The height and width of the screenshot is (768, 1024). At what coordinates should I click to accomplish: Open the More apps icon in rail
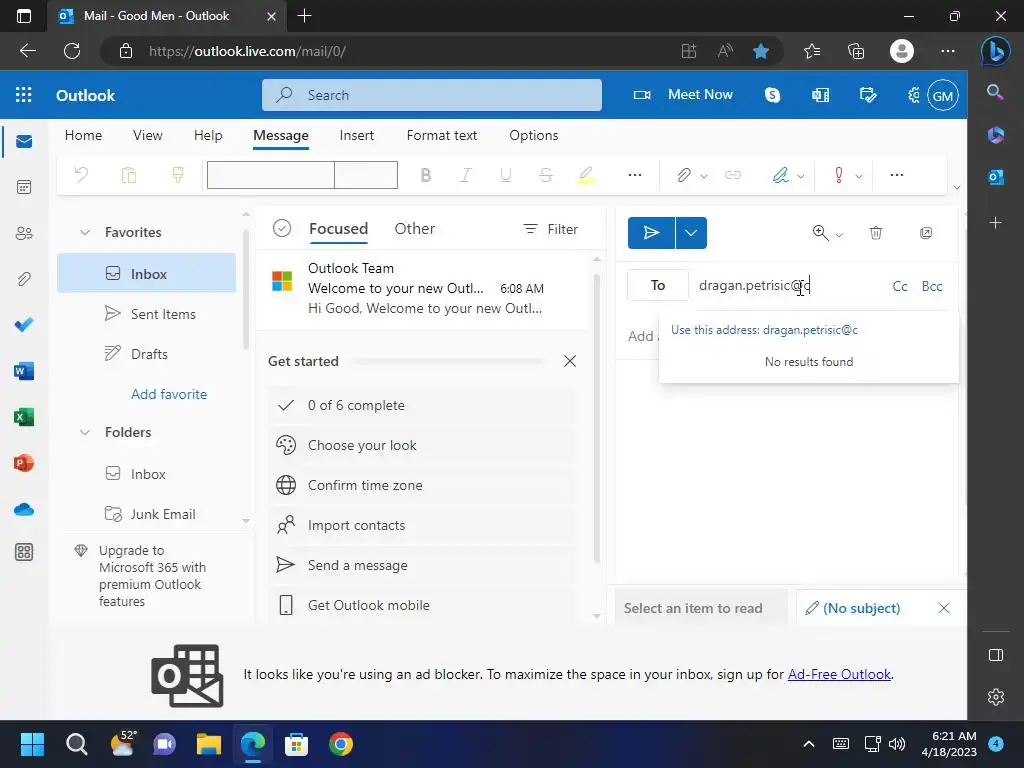click(x=24, y=552)
